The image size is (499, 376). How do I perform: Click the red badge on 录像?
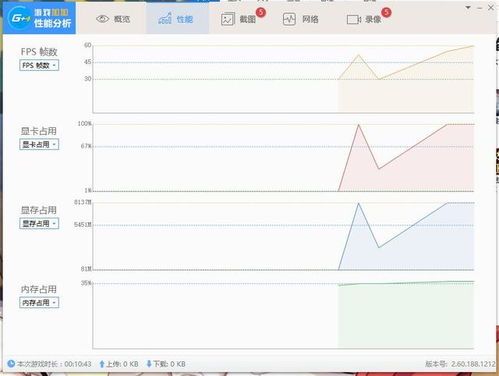click(x=386, y=13)
